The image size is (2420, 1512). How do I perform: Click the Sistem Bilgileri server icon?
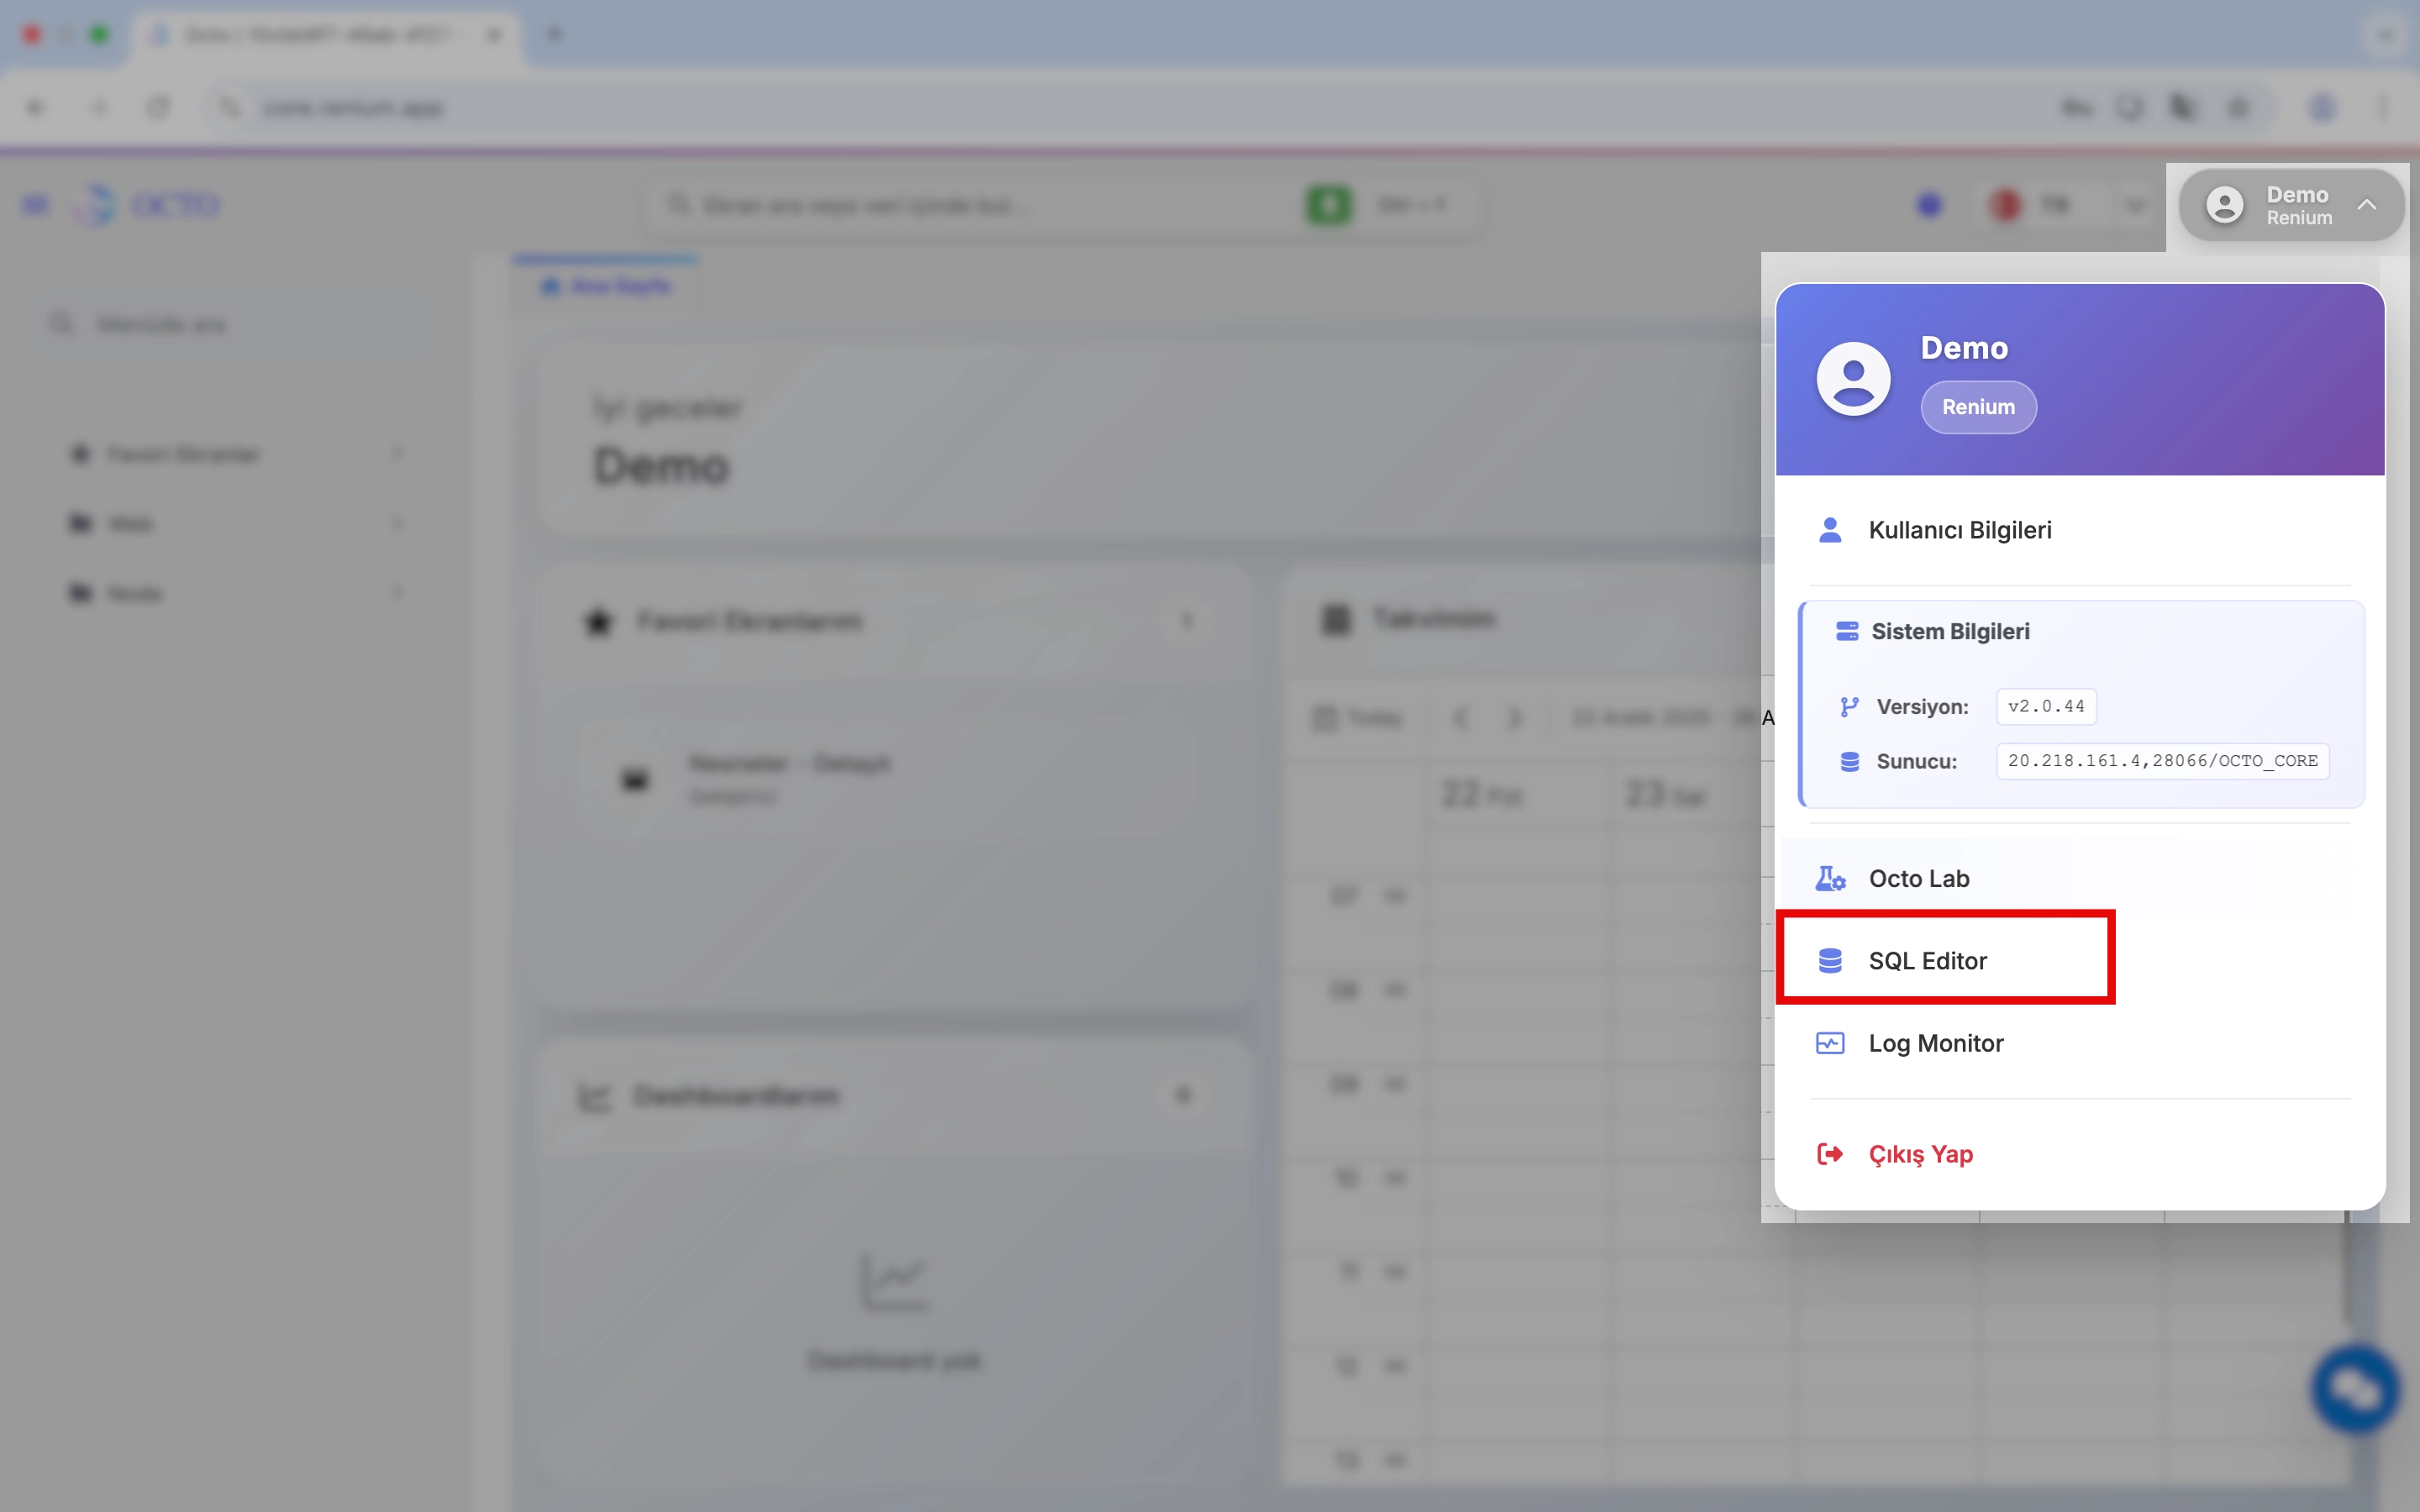click(1846, 631)
